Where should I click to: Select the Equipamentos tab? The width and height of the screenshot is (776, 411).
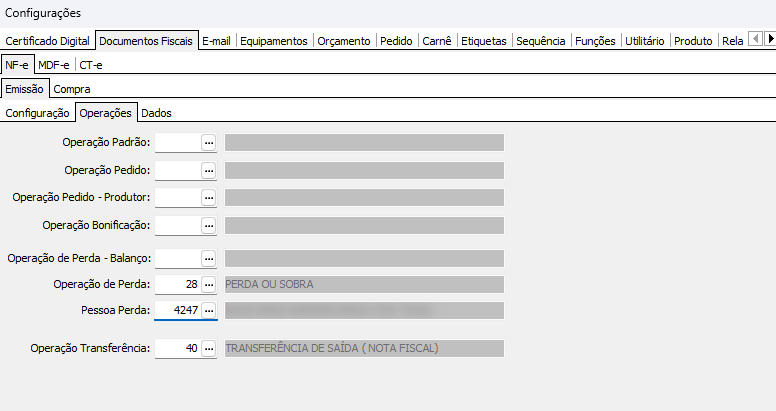(x=274, y=41)
